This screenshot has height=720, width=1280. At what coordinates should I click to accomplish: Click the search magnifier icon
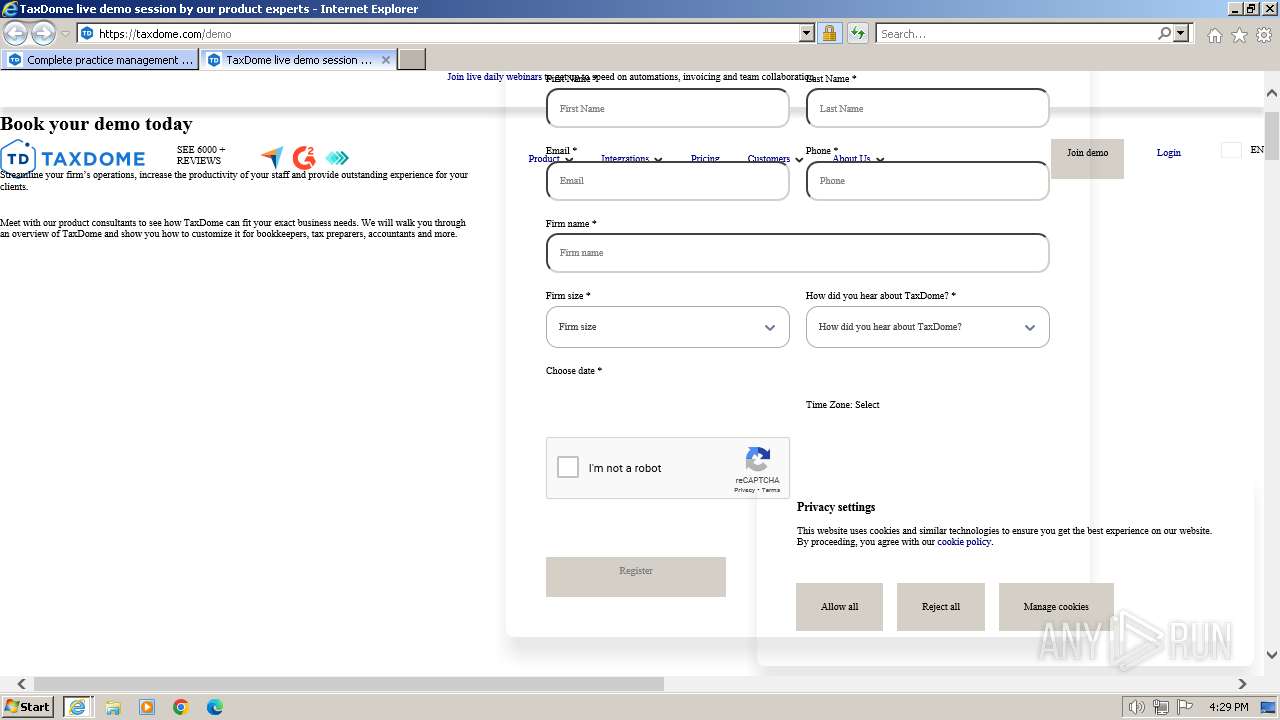tap(1164, 33)
